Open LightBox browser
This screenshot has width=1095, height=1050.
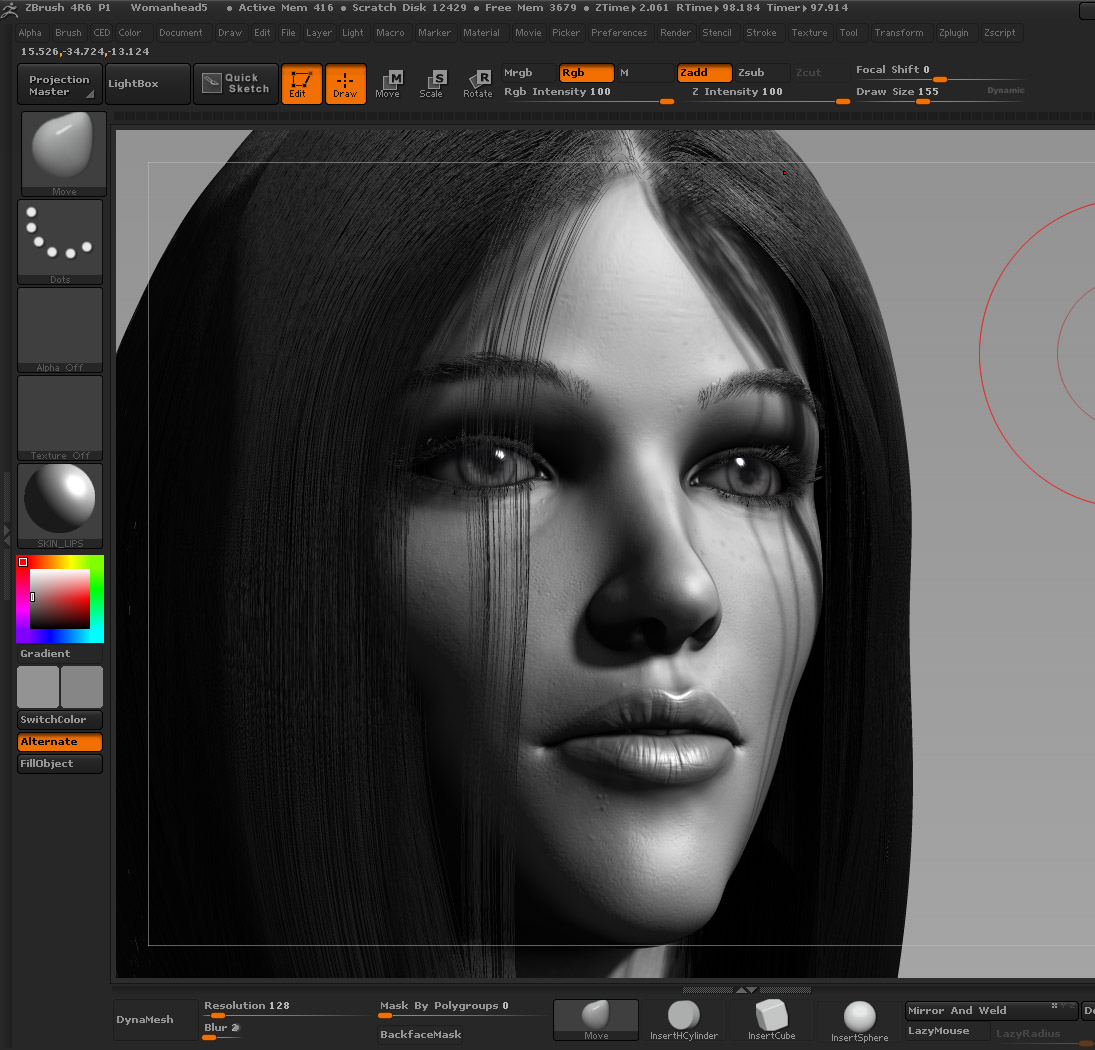click(148, 84)
